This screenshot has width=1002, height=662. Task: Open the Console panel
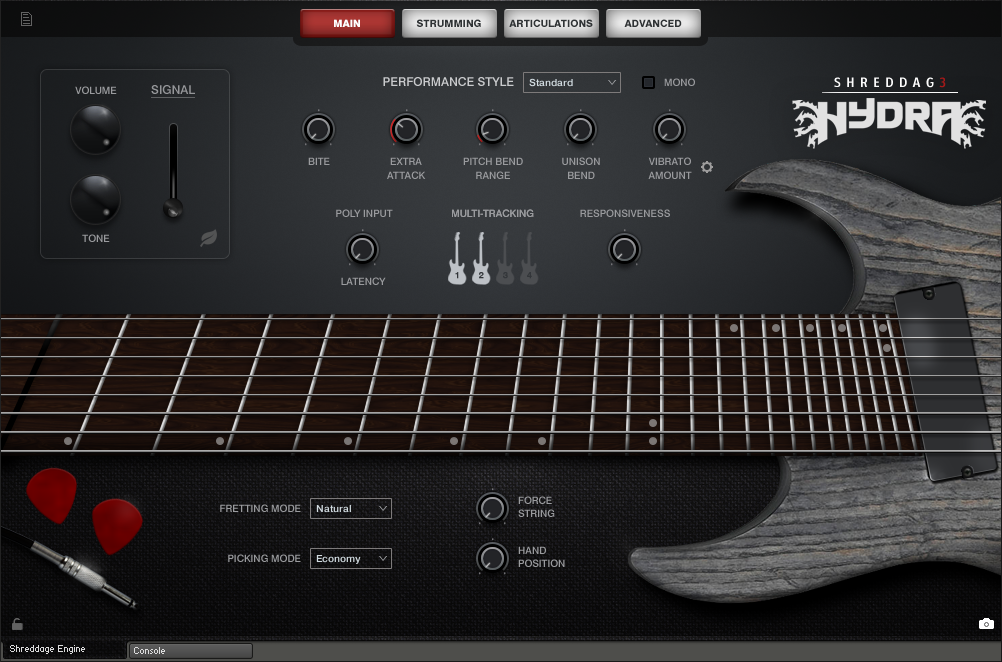pos(189,650)
